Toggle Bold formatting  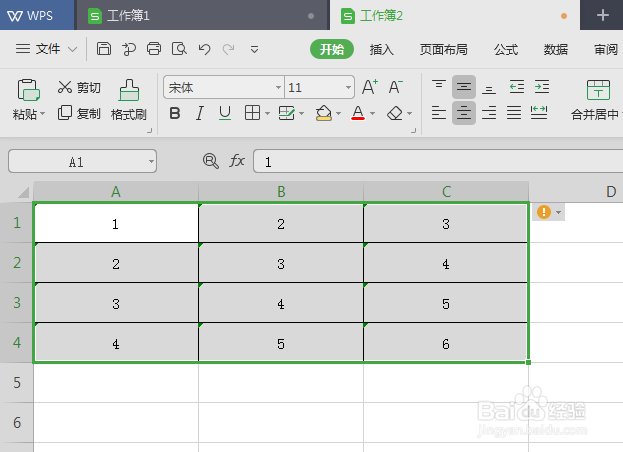point(175,113)
